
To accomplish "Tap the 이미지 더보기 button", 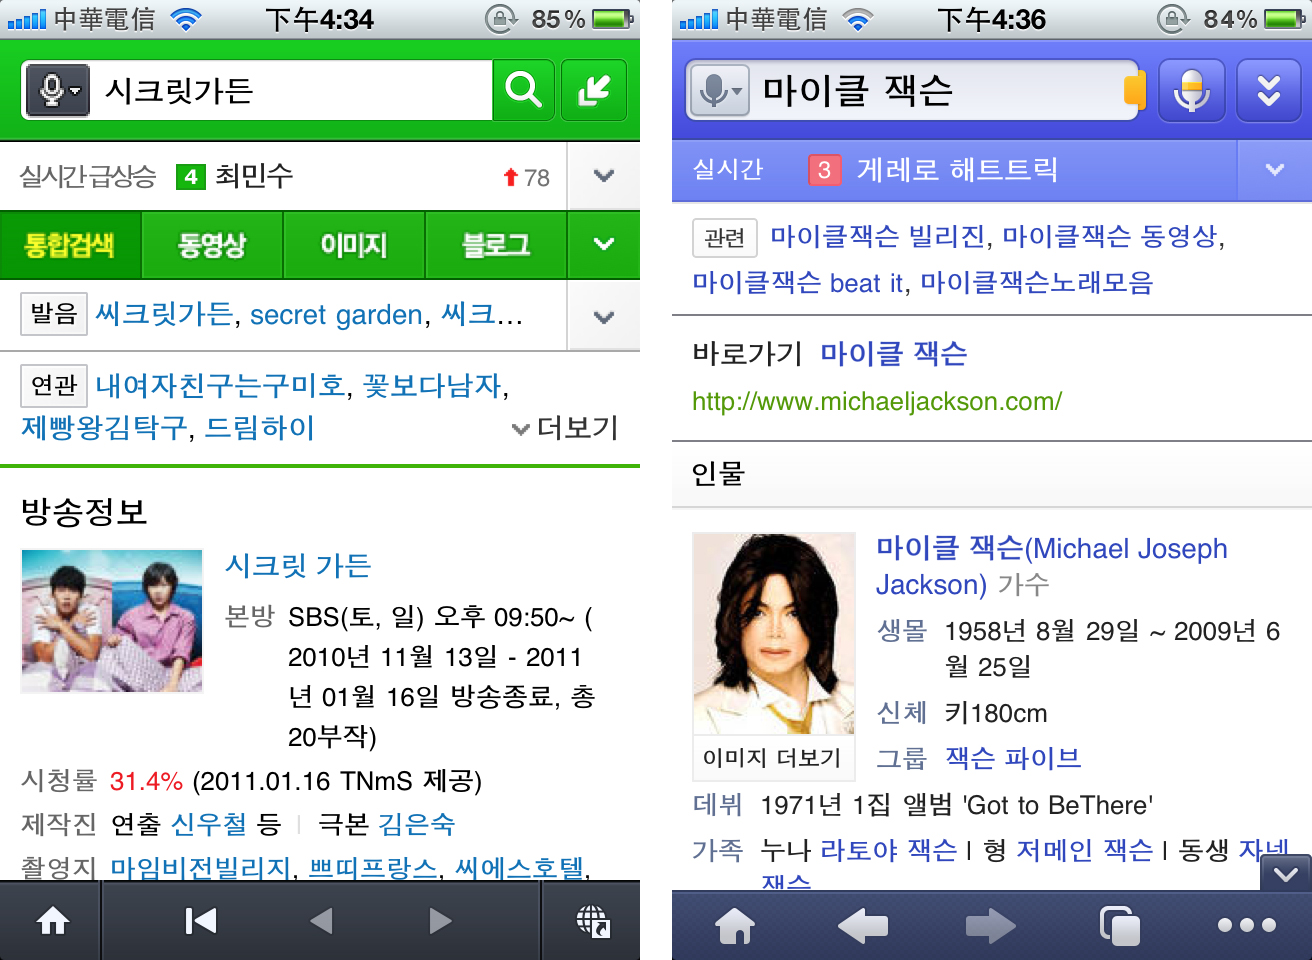I will point(773,758).
